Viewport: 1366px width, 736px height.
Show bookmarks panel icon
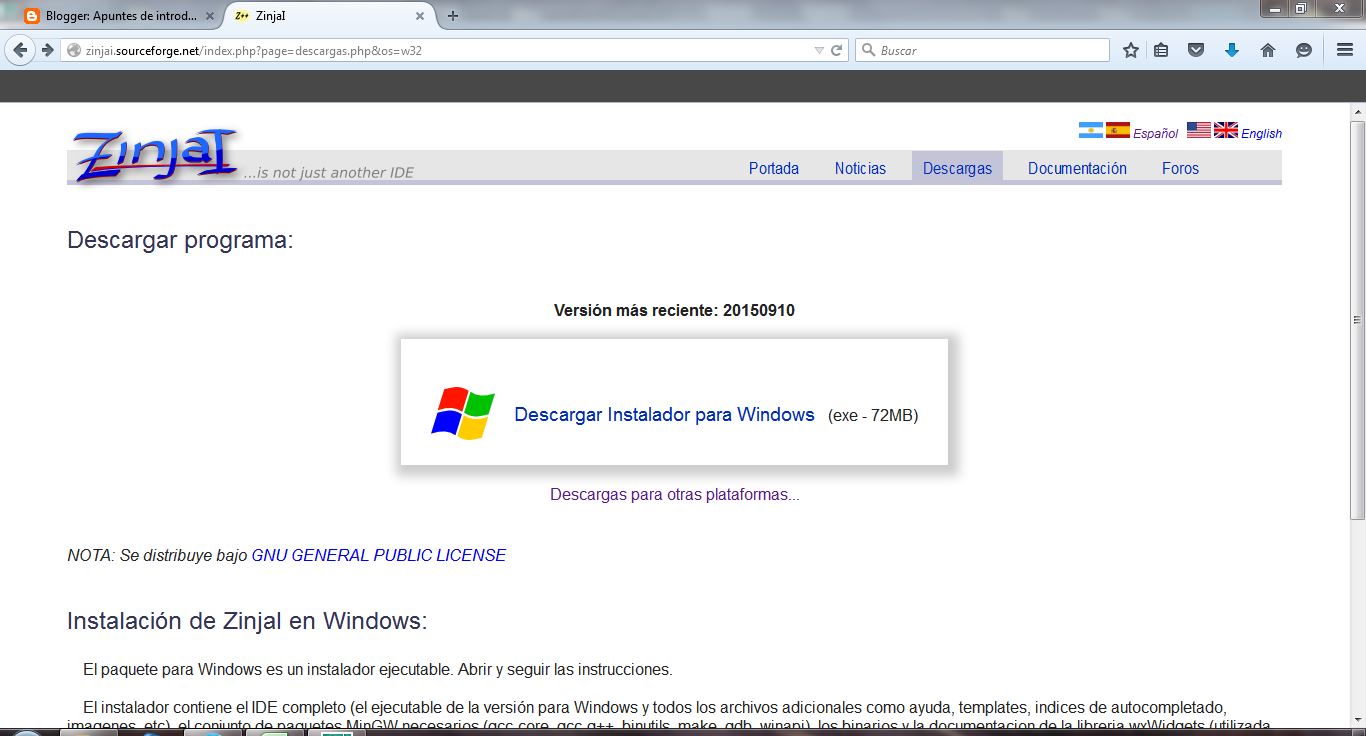1160,49
